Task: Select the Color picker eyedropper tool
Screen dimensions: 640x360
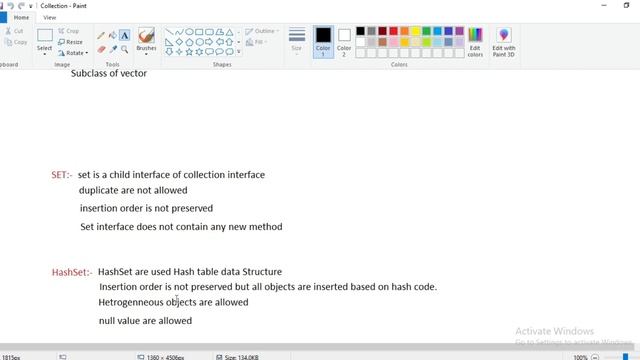Action: 113,49
